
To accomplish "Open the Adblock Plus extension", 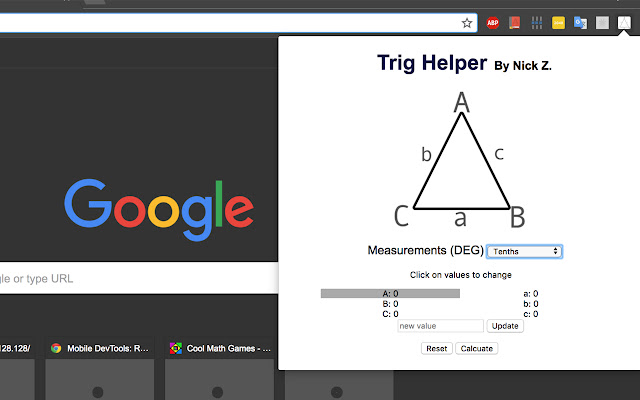I will pyautogui.click(x=493, y=23).
